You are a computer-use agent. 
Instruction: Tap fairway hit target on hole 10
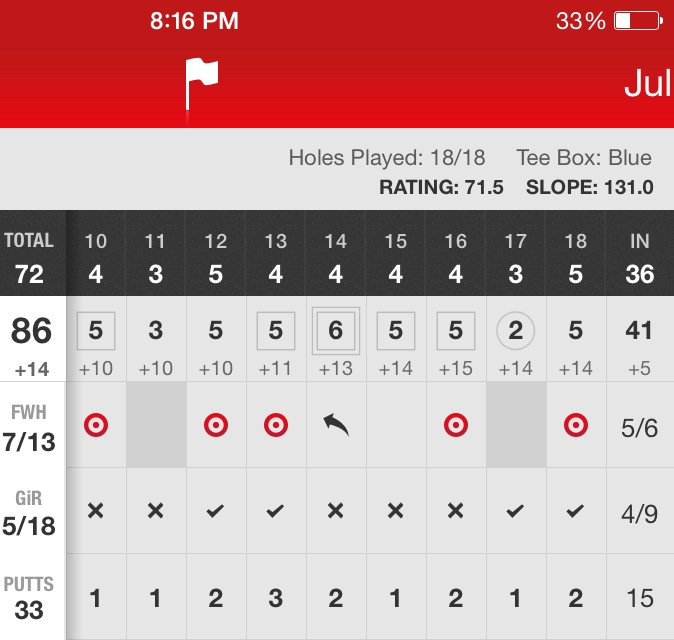(x=96, y=425)
